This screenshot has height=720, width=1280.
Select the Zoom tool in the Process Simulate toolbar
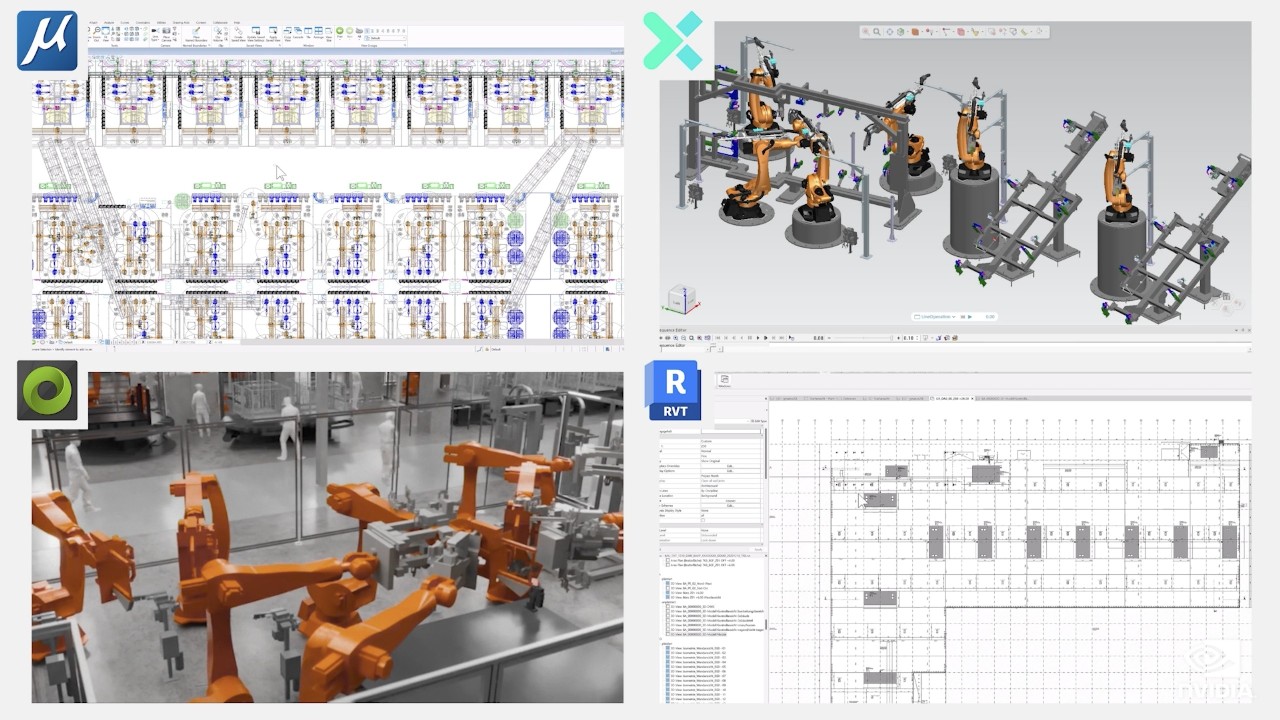(877, 30)
